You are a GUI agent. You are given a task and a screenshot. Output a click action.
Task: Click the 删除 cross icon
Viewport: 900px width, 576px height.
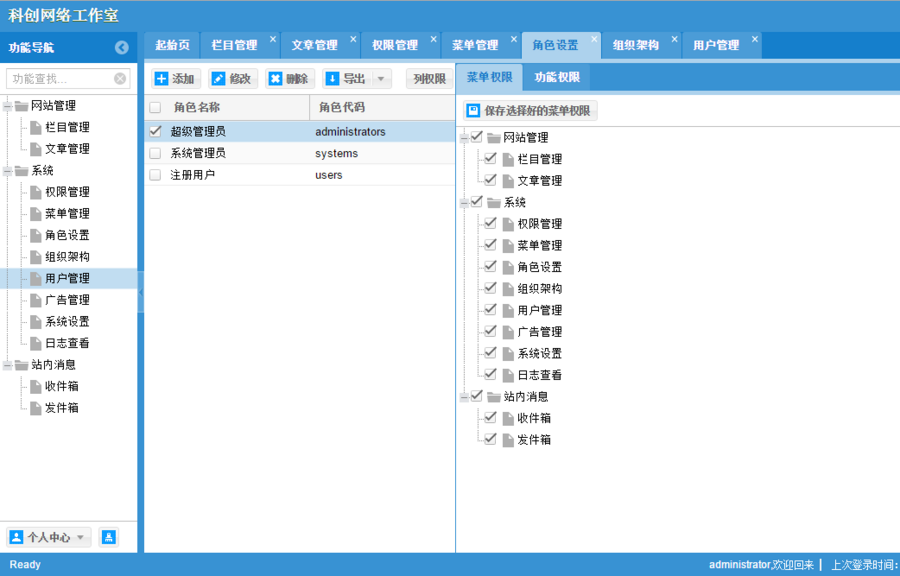[276, 79]
